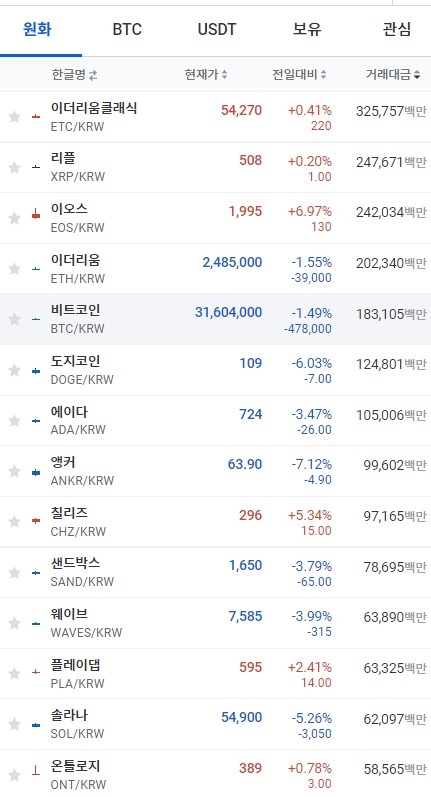Viewport: 431px width, 797px height.
Task: Open 샌드박스 SAND/KRW market
Action: click(x=216, y=572)
